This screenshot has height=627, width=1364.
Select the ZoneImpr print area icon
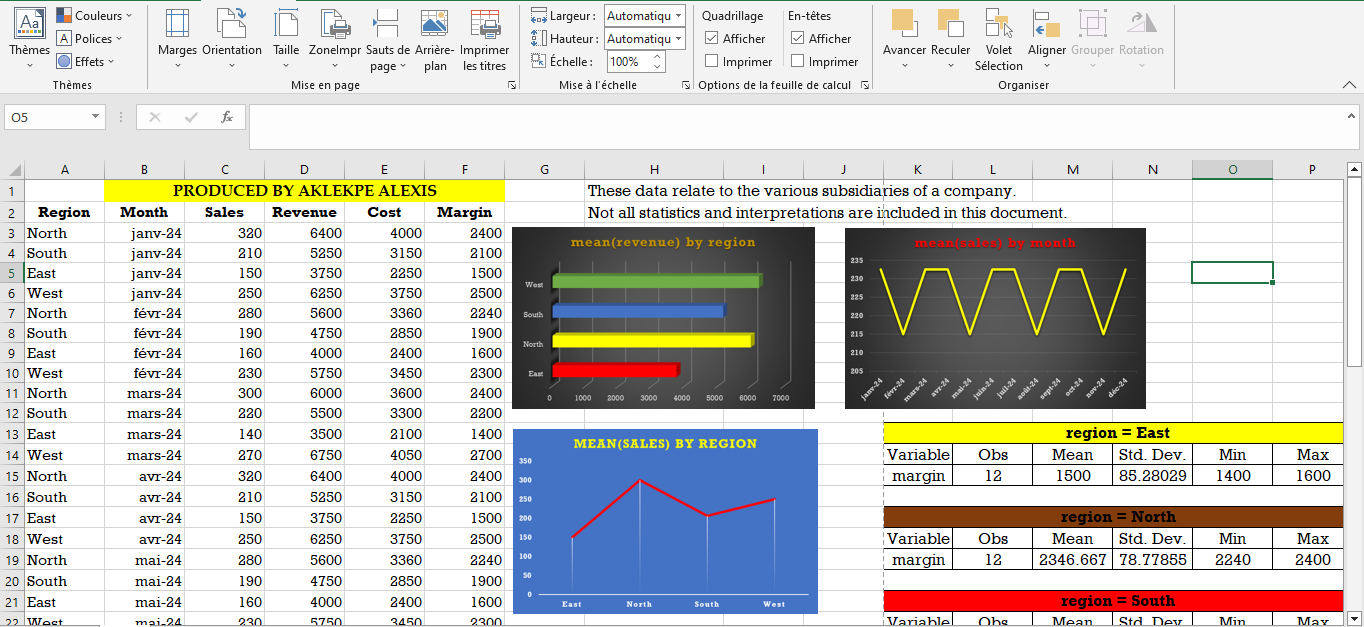tap(335, 24)
